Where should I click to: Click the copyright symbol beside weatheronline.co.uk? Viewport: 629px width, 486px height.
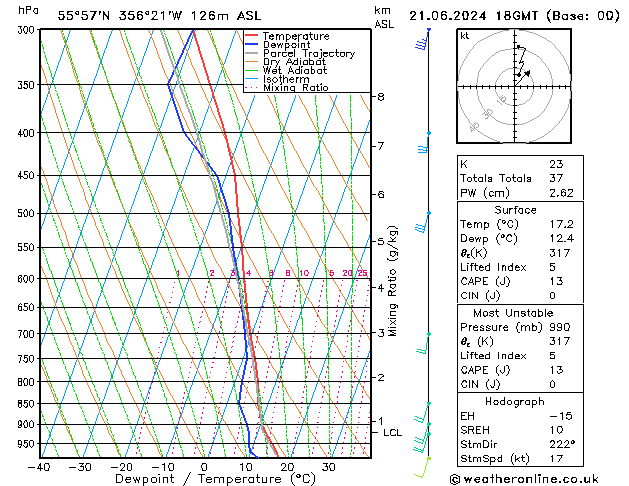click(457, 479)
